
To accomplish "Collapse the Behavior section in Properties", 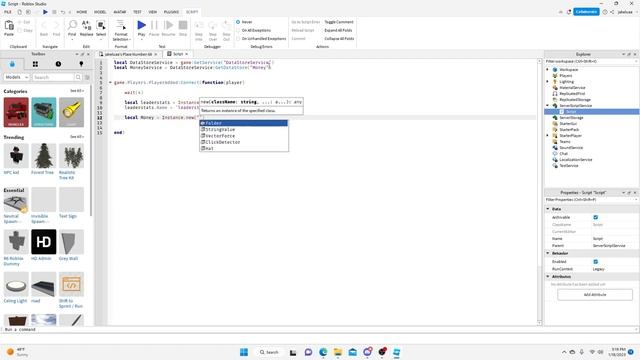I will (x=548, y=253).
